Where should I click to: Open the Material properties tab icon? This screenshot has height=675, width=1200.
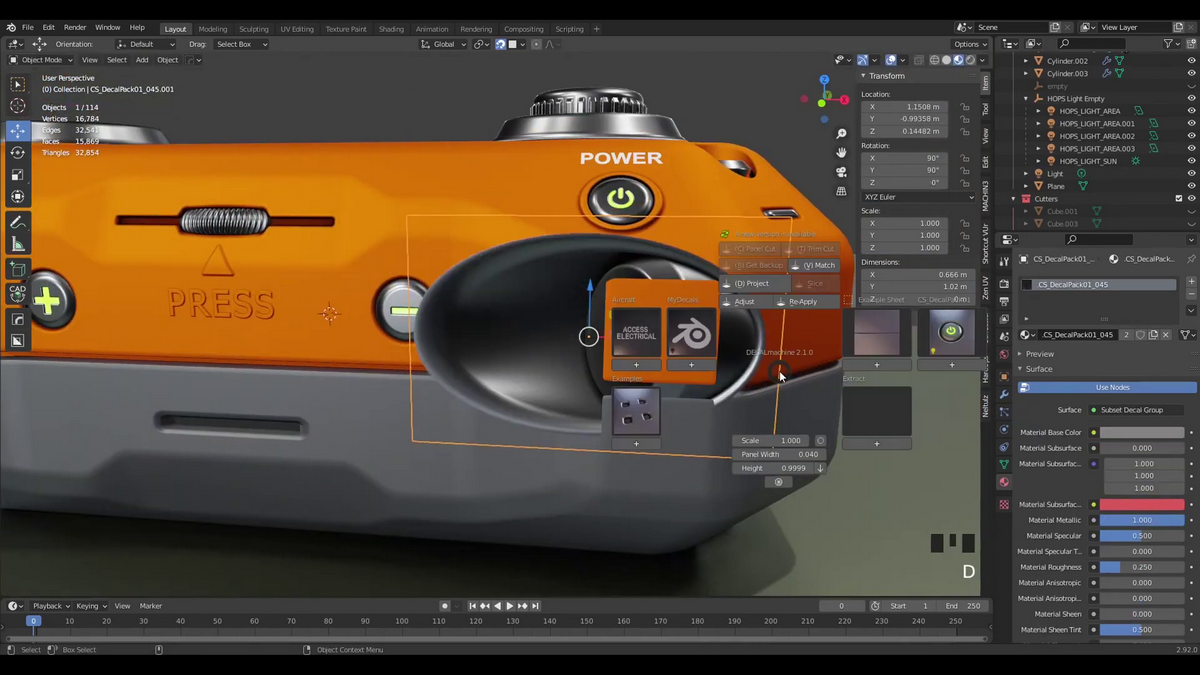[x=1004, y=482]
